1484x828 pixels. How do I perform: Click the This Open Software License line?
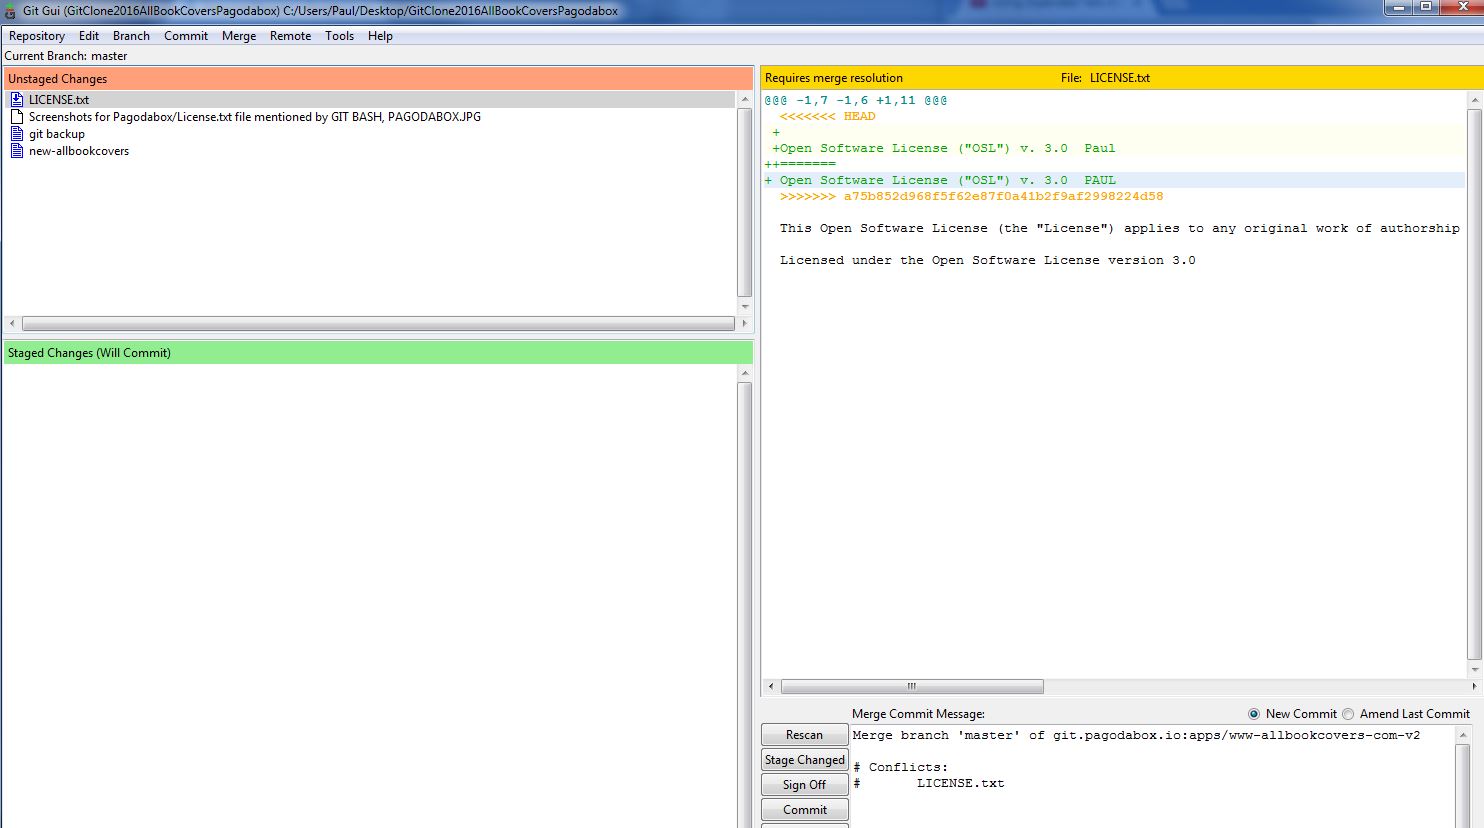pyautogui.click(x=1119, y=228)
